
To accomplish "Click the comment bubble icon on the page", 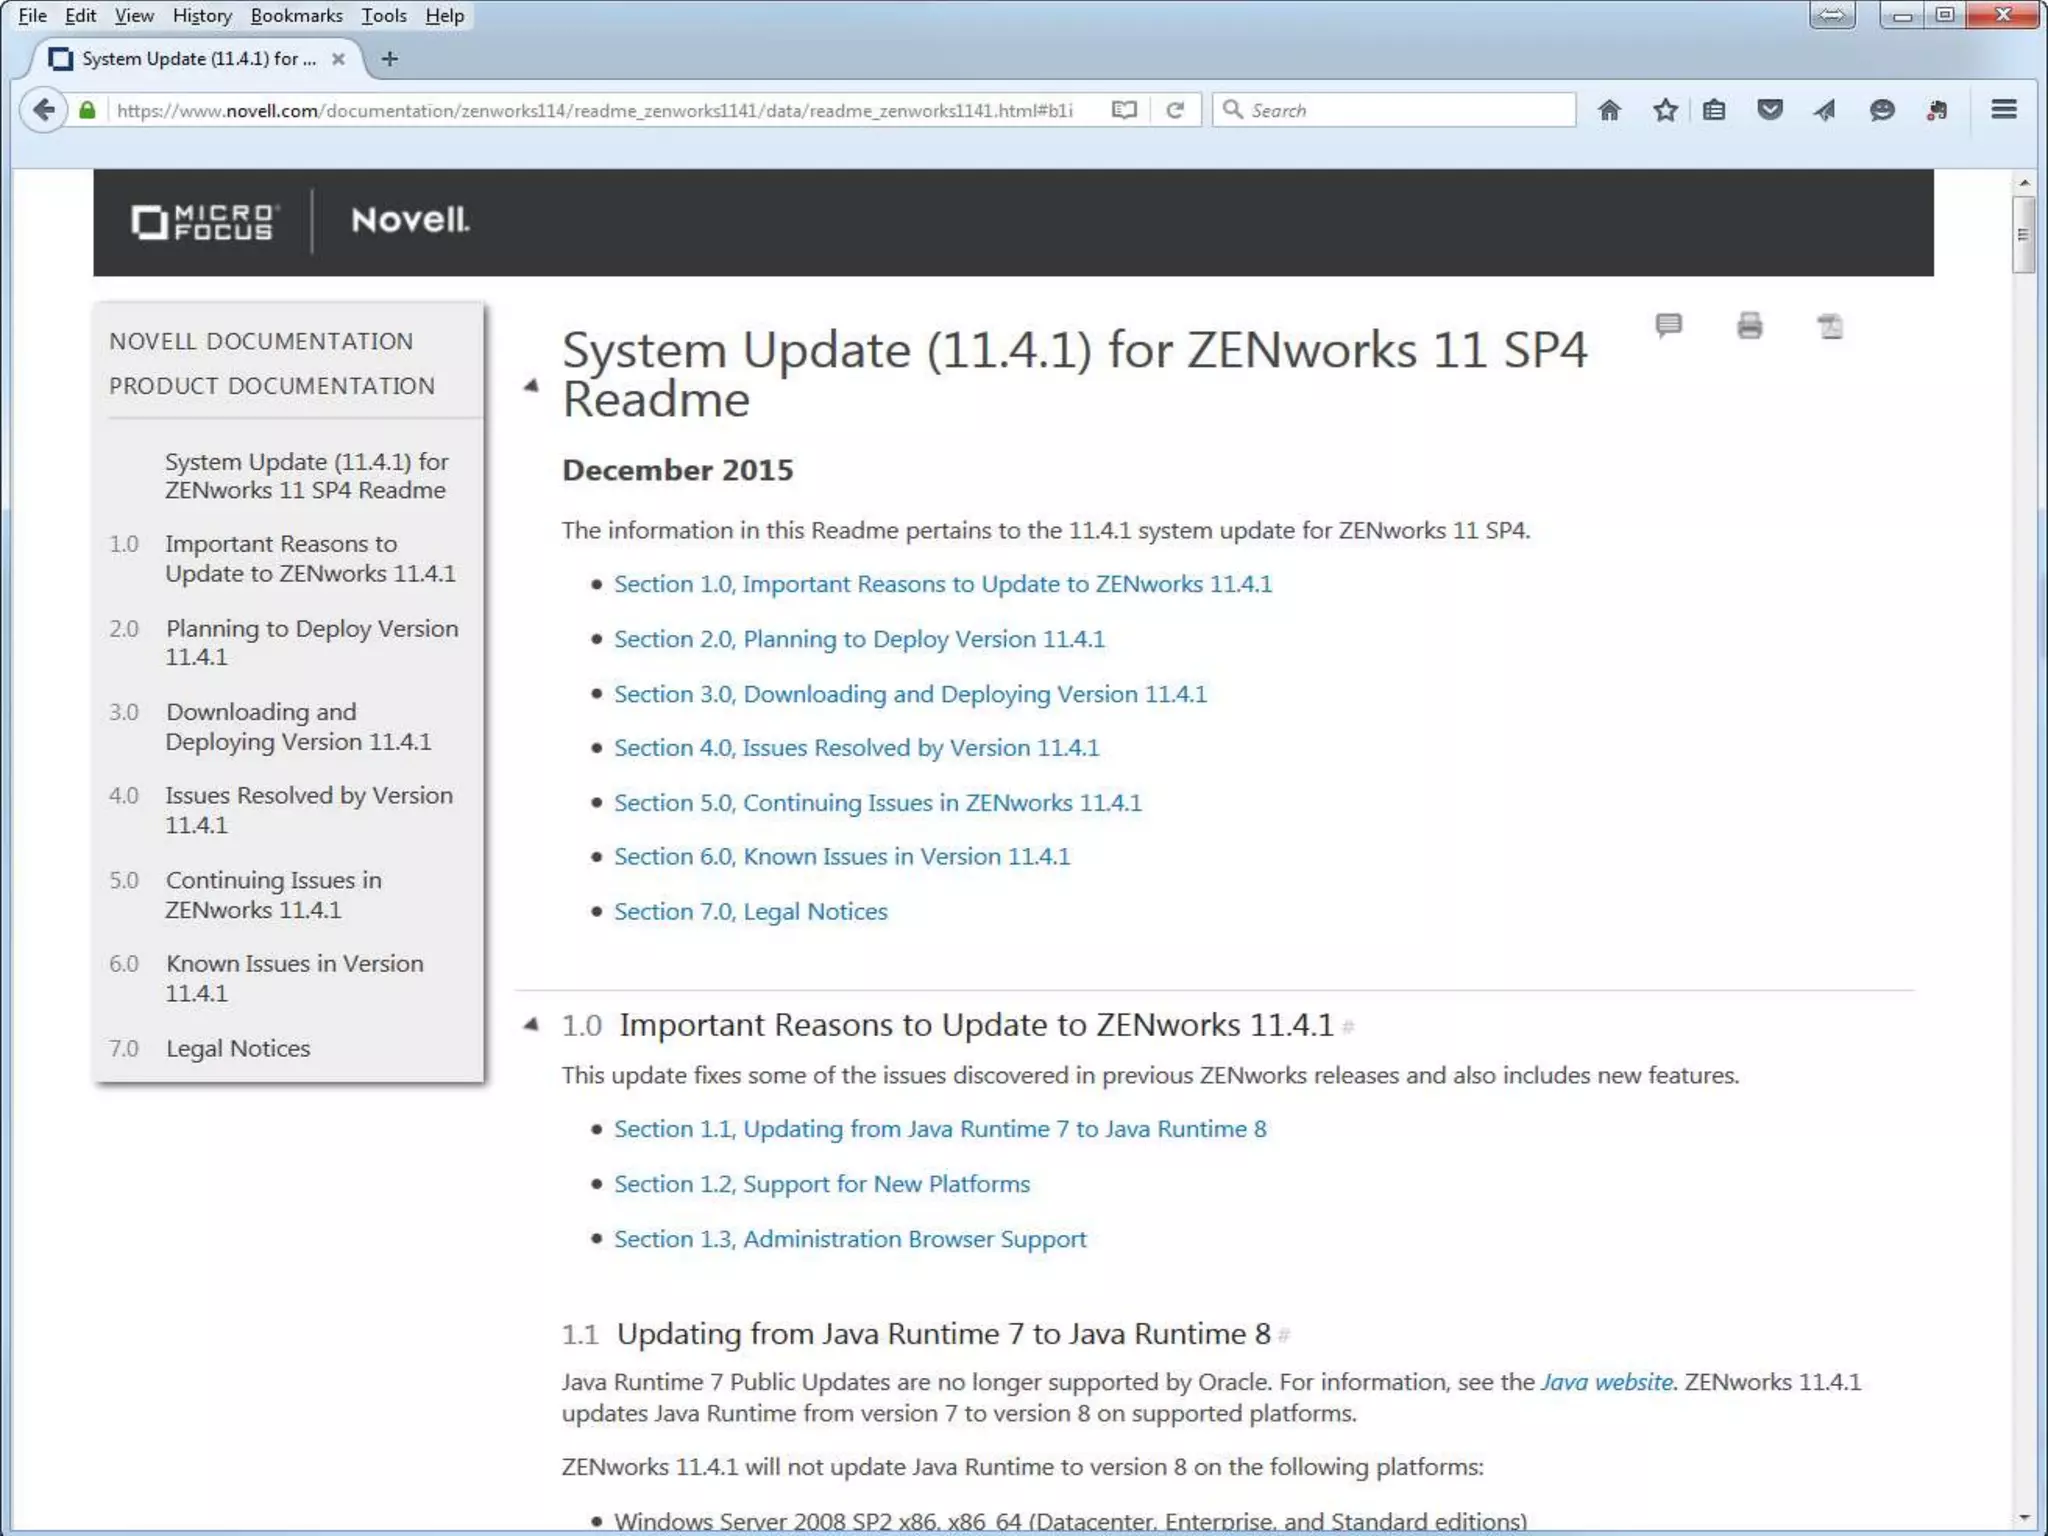I will click(1669, 326).
